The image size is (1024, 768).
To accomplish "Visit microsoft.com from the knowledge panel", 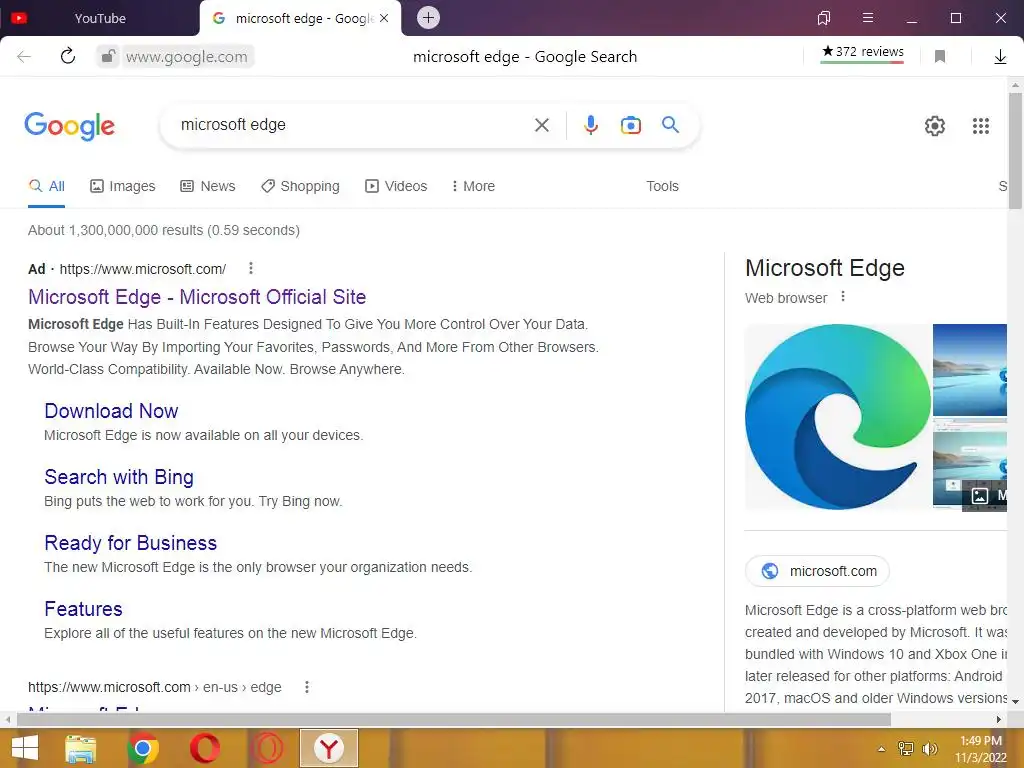I will [x=817, y=571].
